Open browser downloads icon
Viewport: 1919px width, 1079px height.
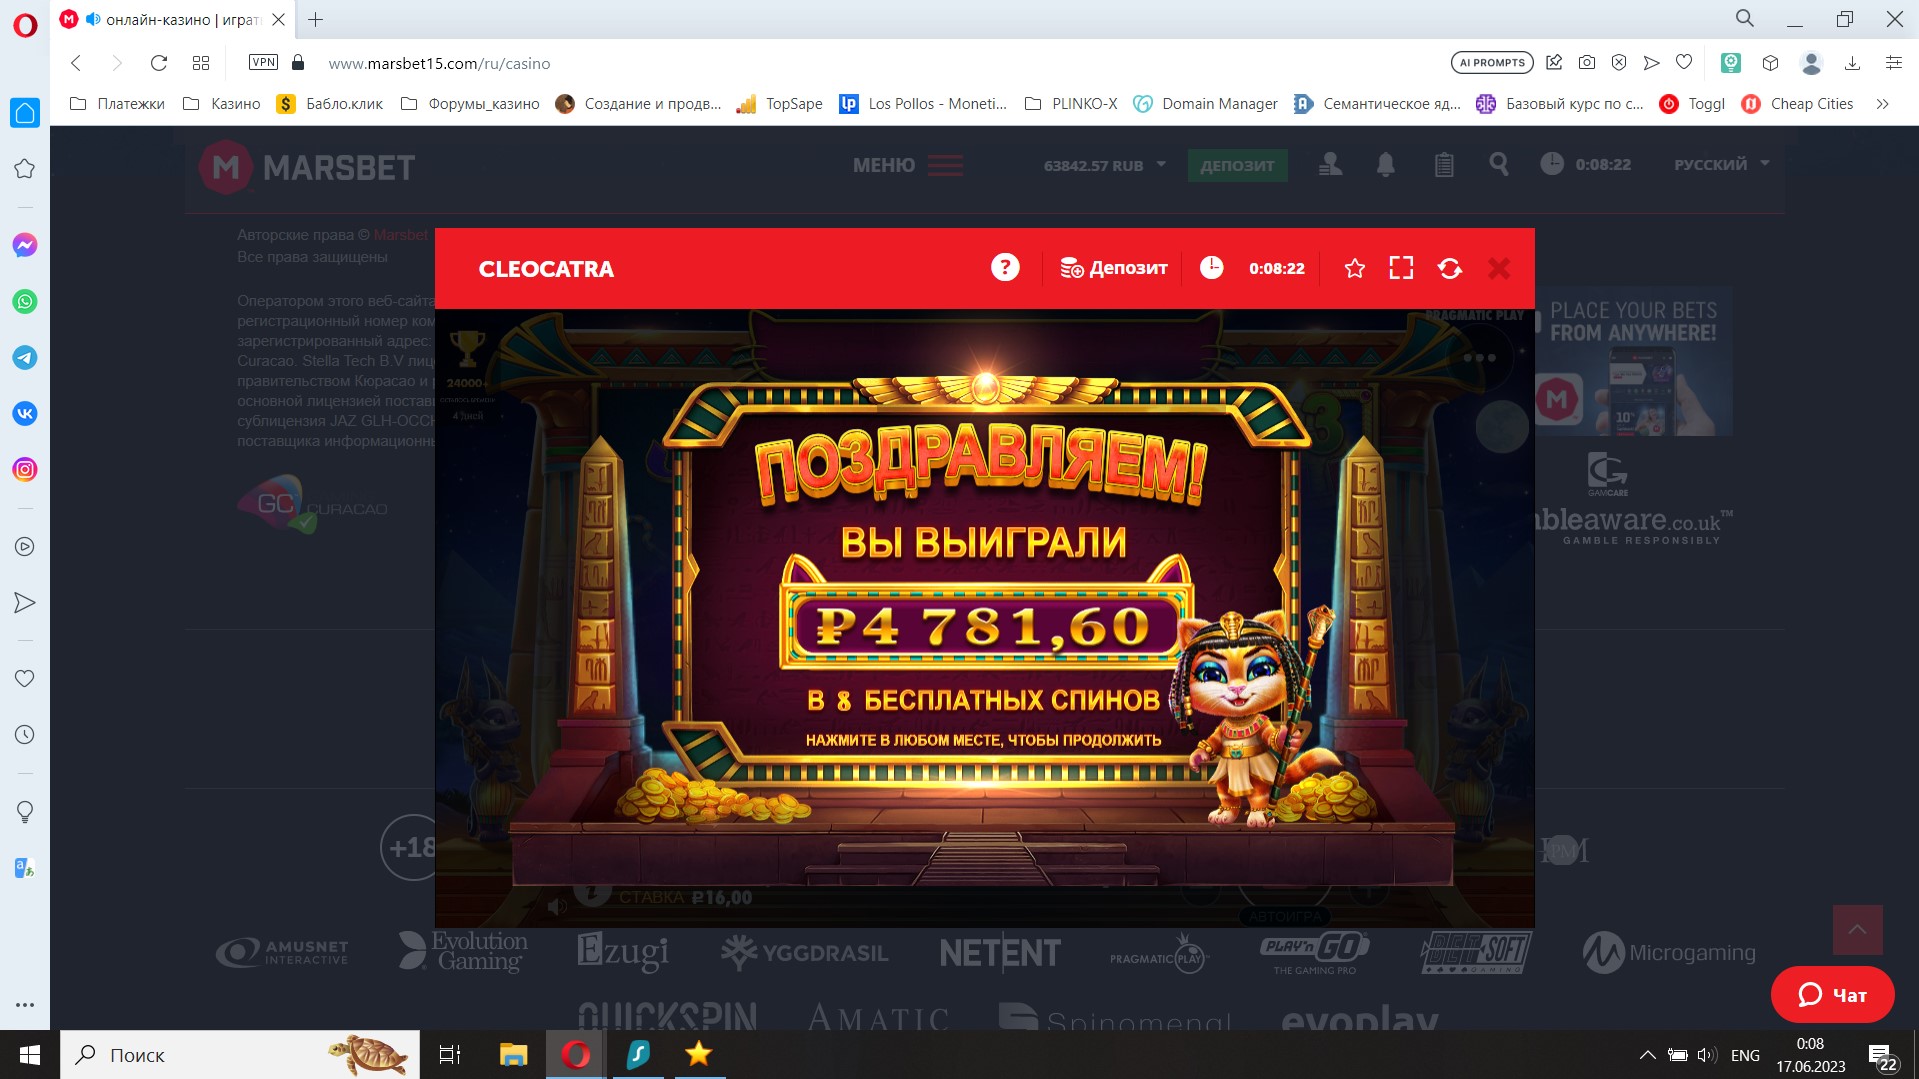(x=1852, y=63)
